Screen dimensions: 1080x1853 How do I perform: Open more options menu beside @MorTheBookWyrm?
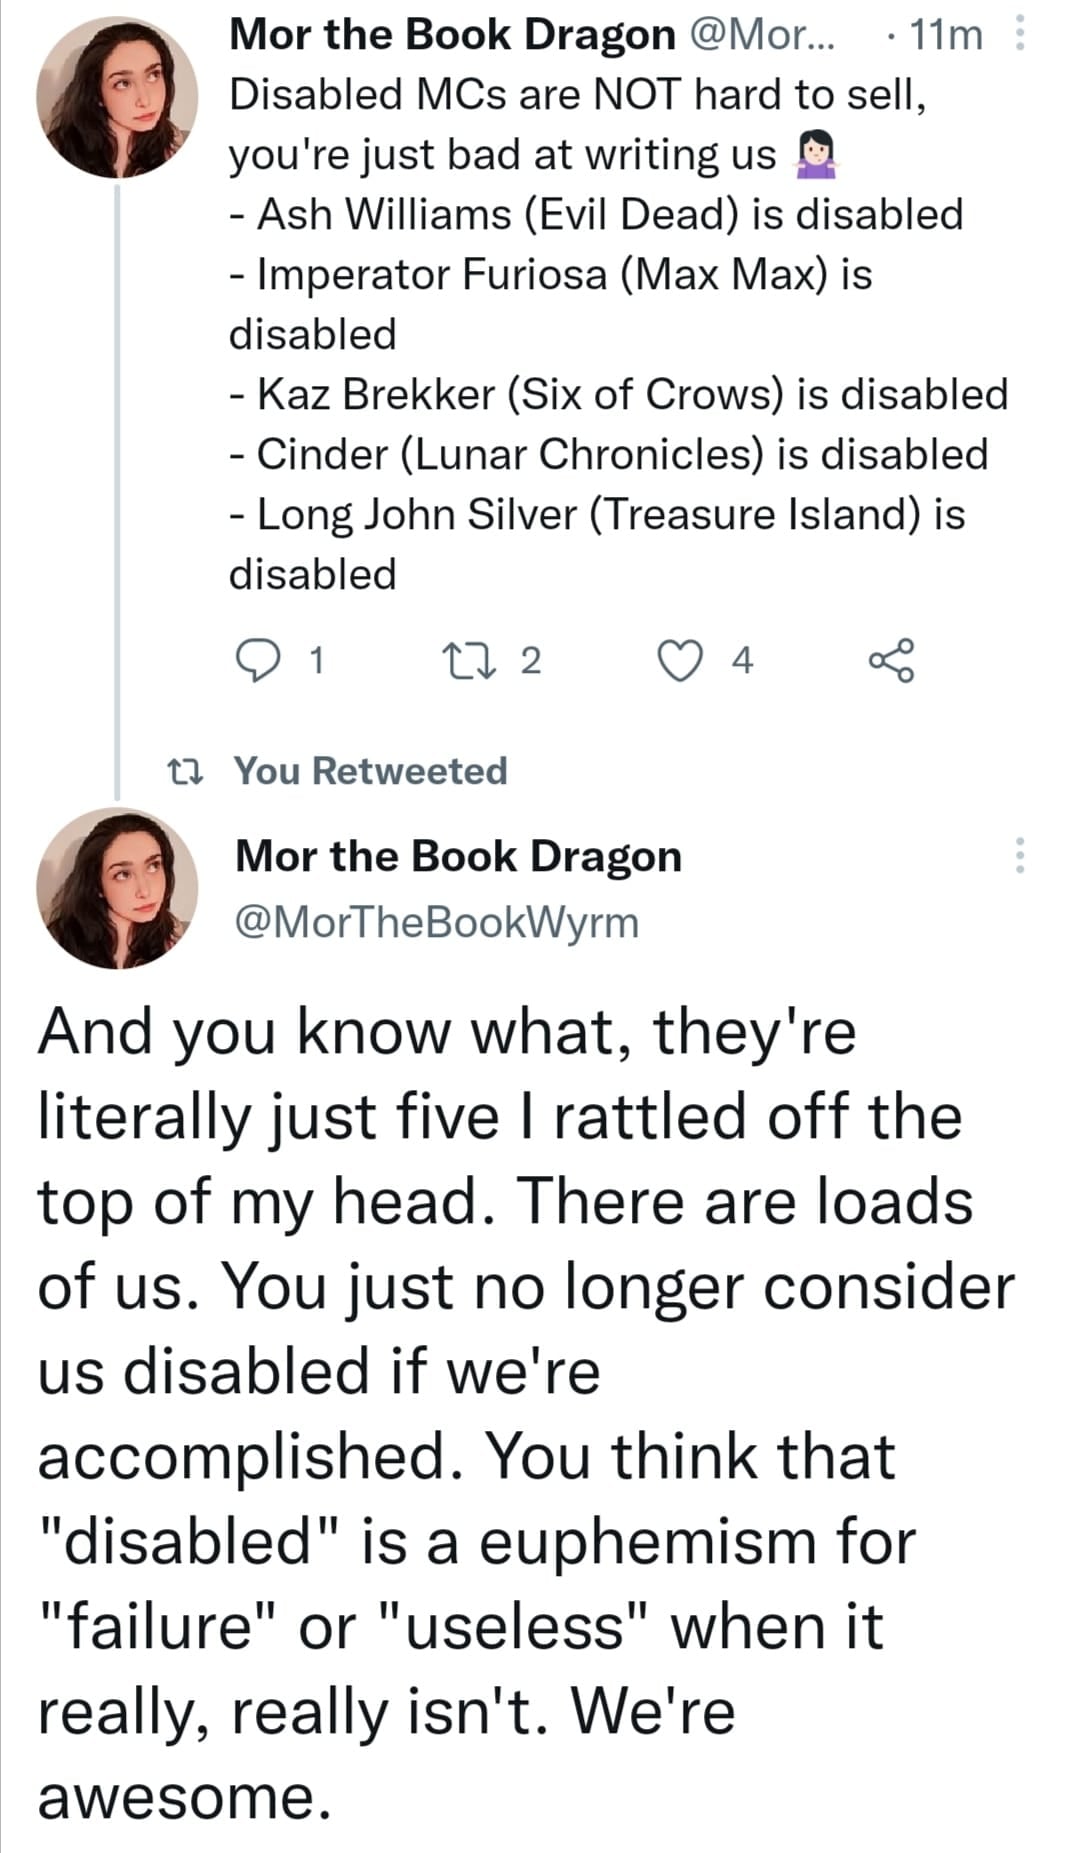point(1019,856)
